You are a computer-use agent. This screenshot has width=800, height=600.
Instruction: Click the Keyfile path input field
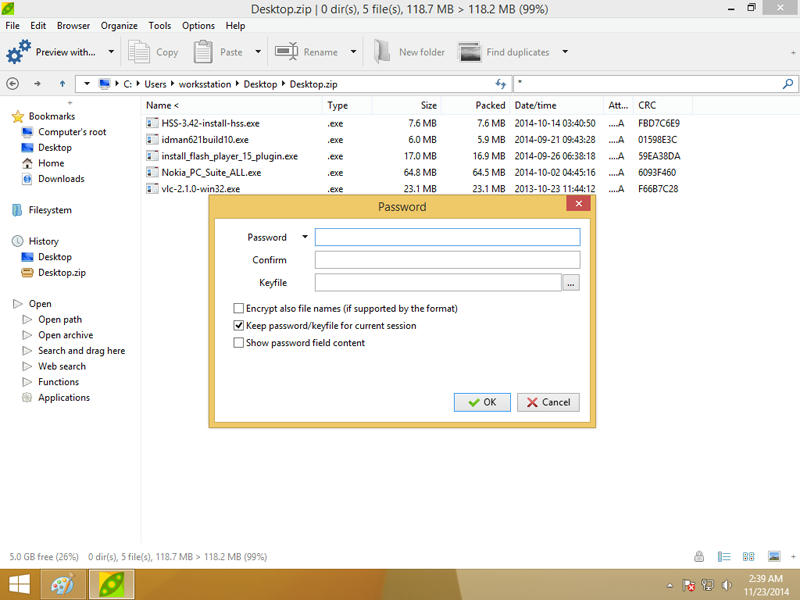point(438,283)
